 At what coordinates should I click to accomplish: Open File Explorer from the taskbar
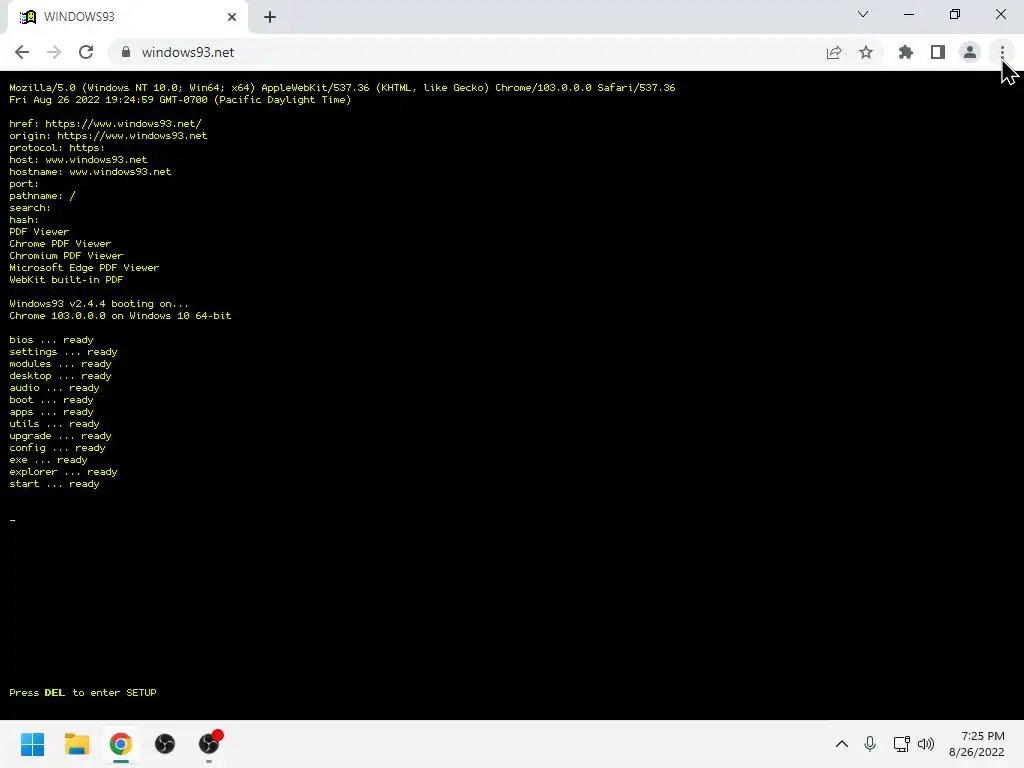(77, 744)
